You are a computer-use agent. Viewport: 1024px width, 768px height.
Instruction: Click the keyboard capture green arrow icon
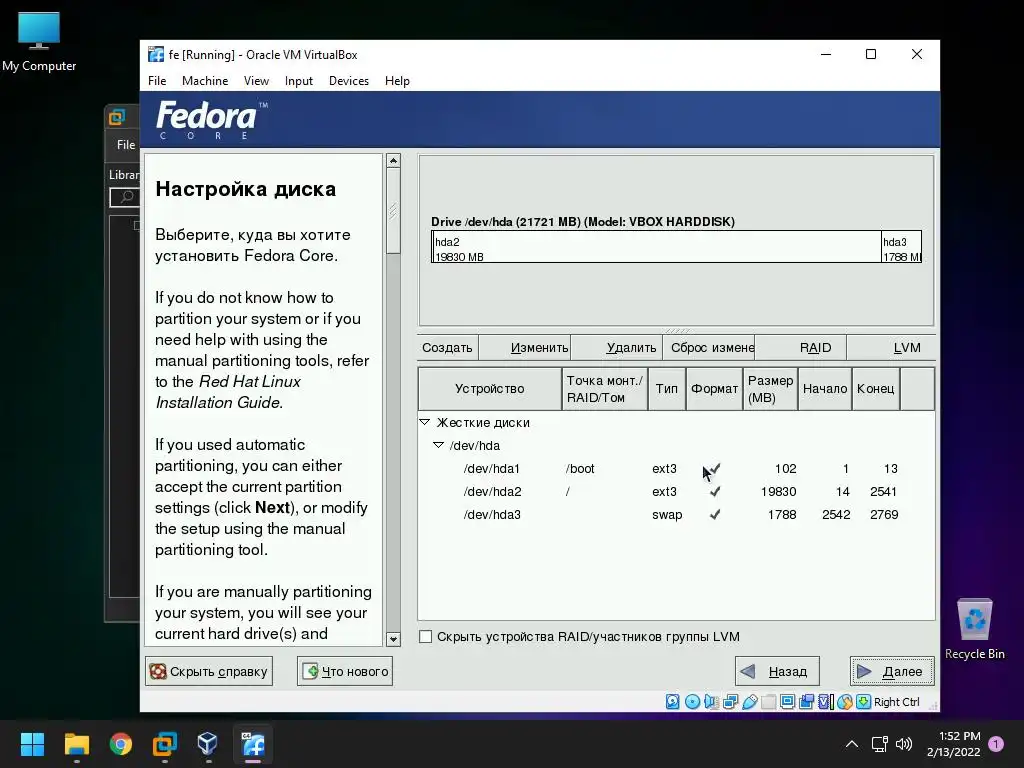[x=863, y=701]
